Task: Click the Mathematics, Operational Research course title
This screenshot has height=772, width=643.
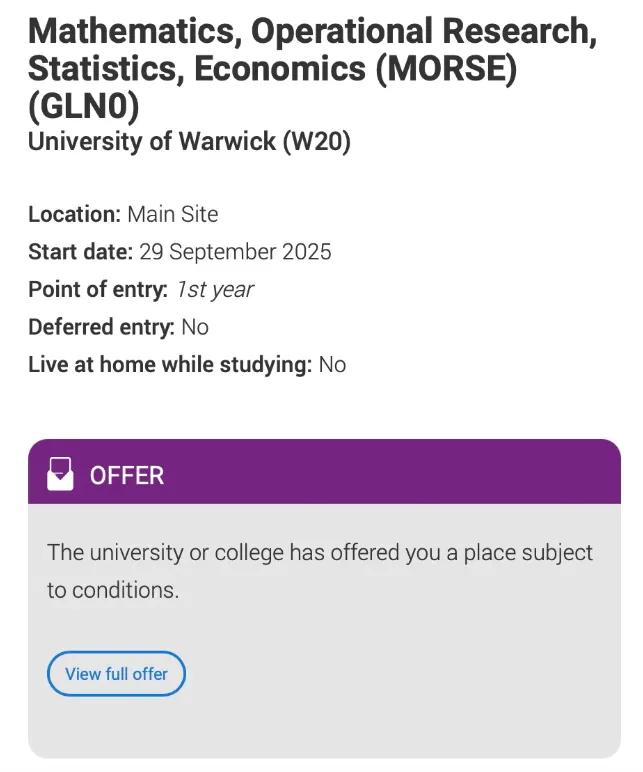Action: 312,68
